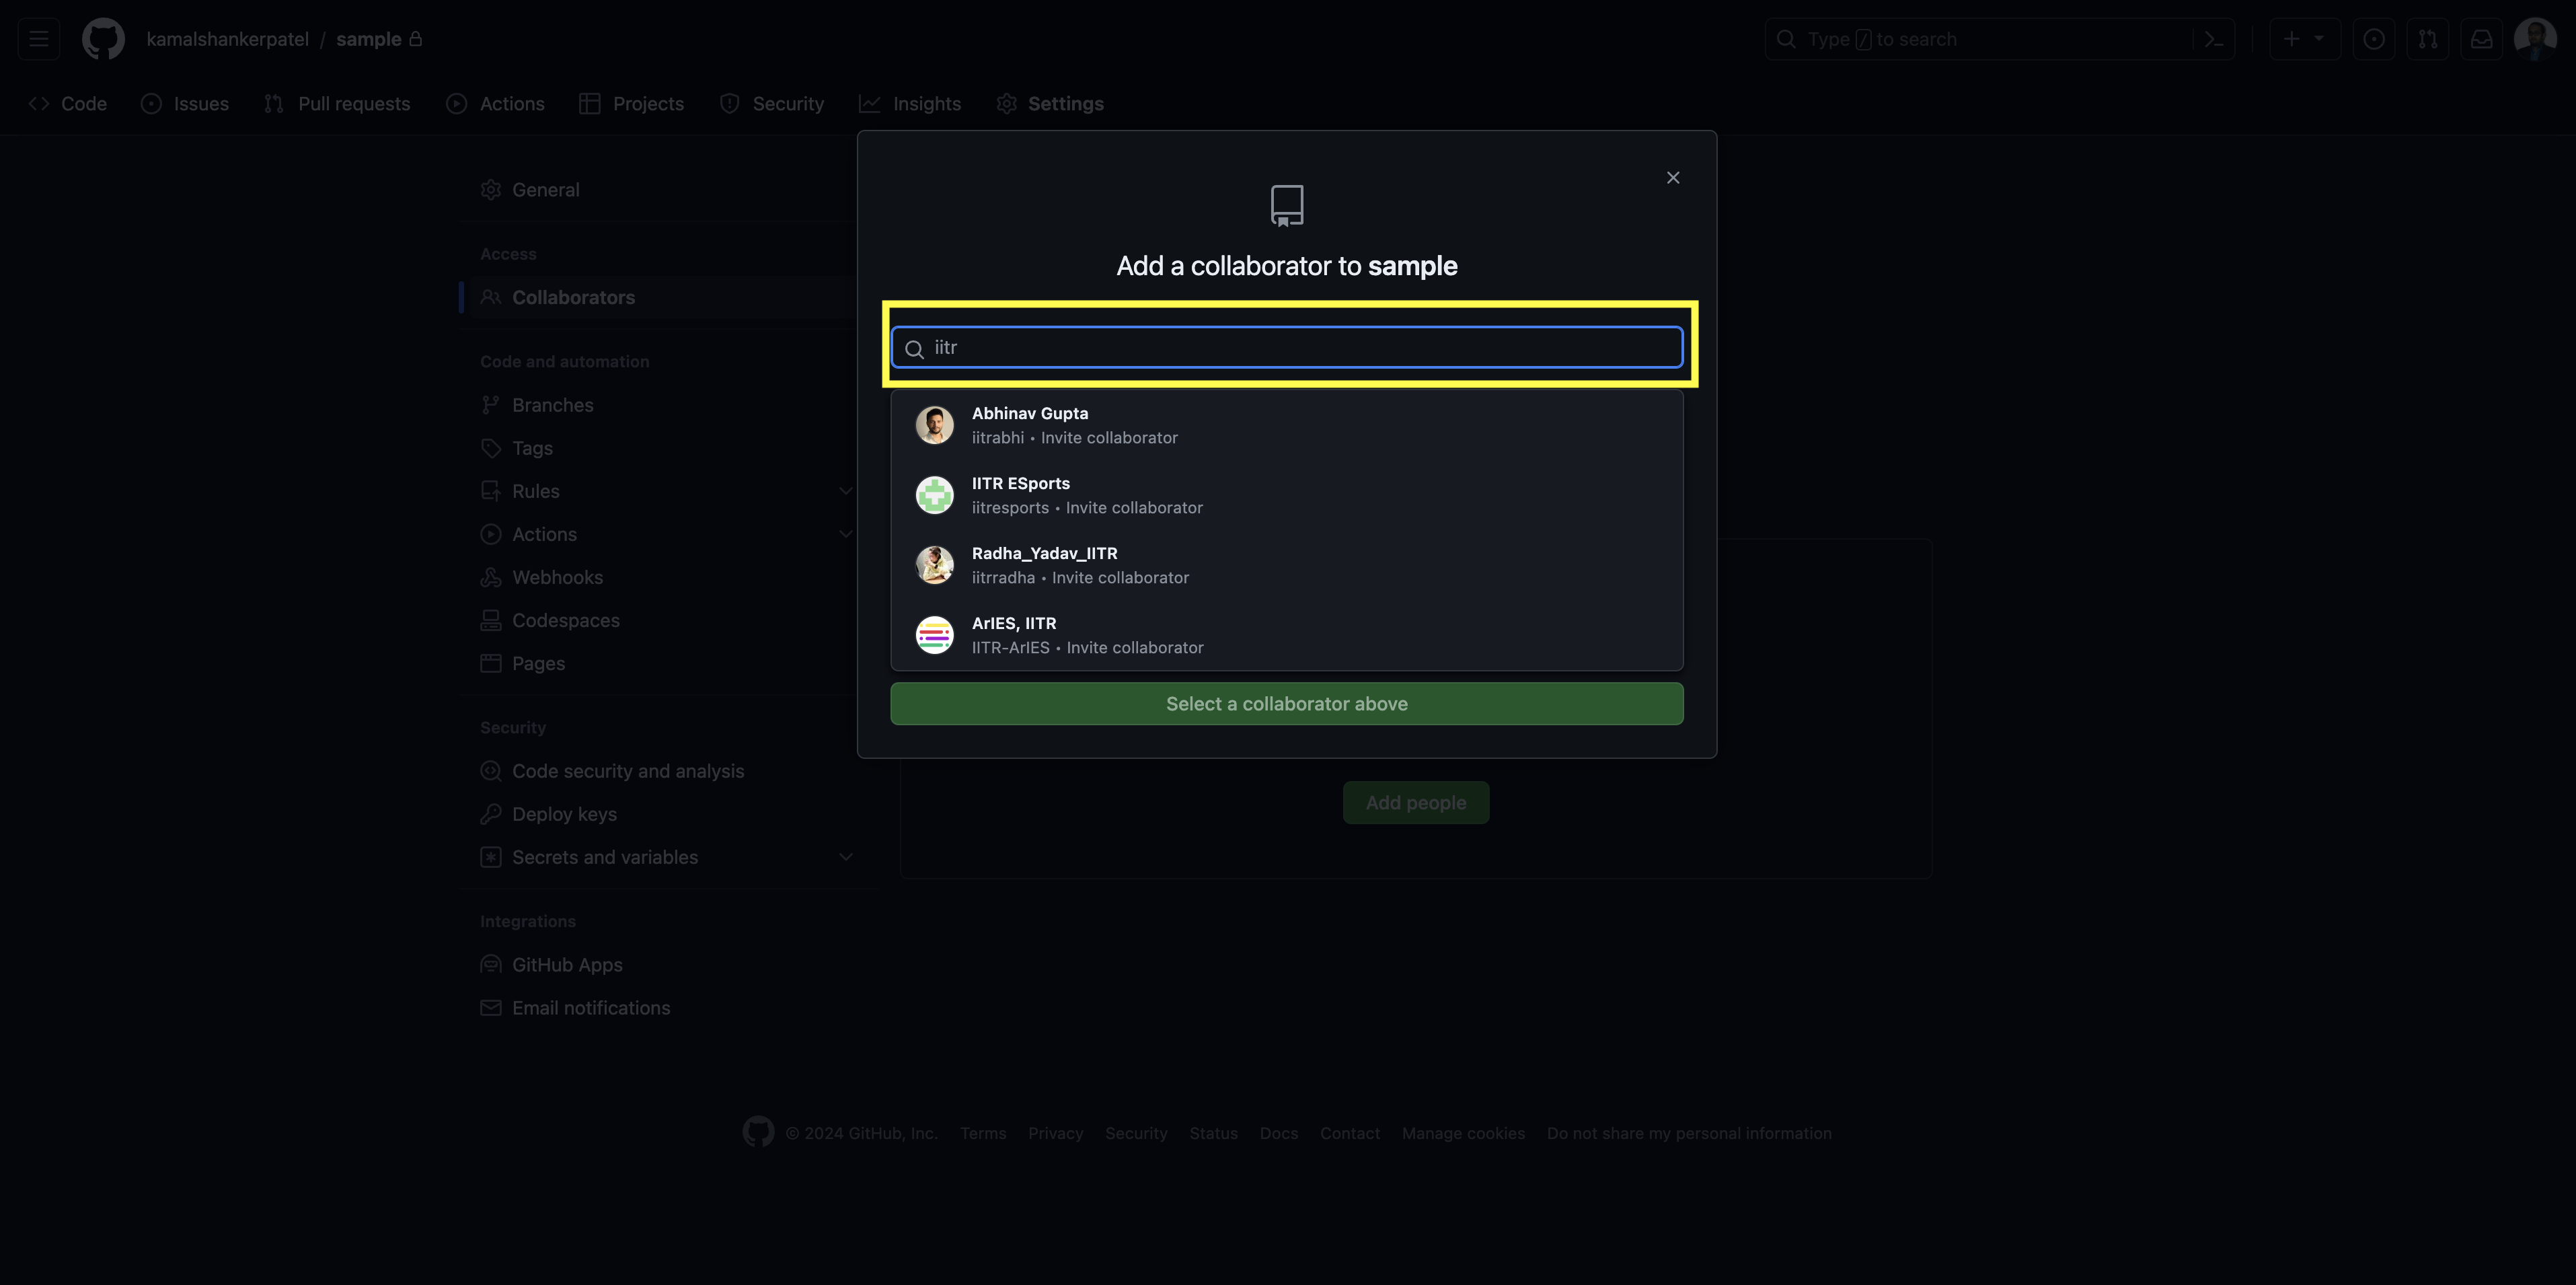2576x1285 pixels.
Task: Click the issues icon in header
Action: 2373,39
